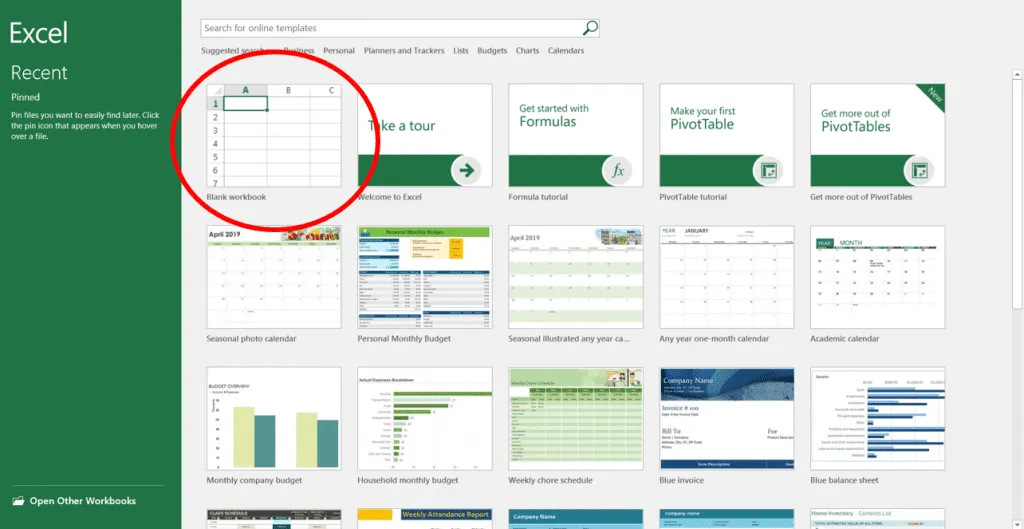Choose the Lists suggested search
Viewport: 1024px width, 529px height.
(x=460, y=50)
